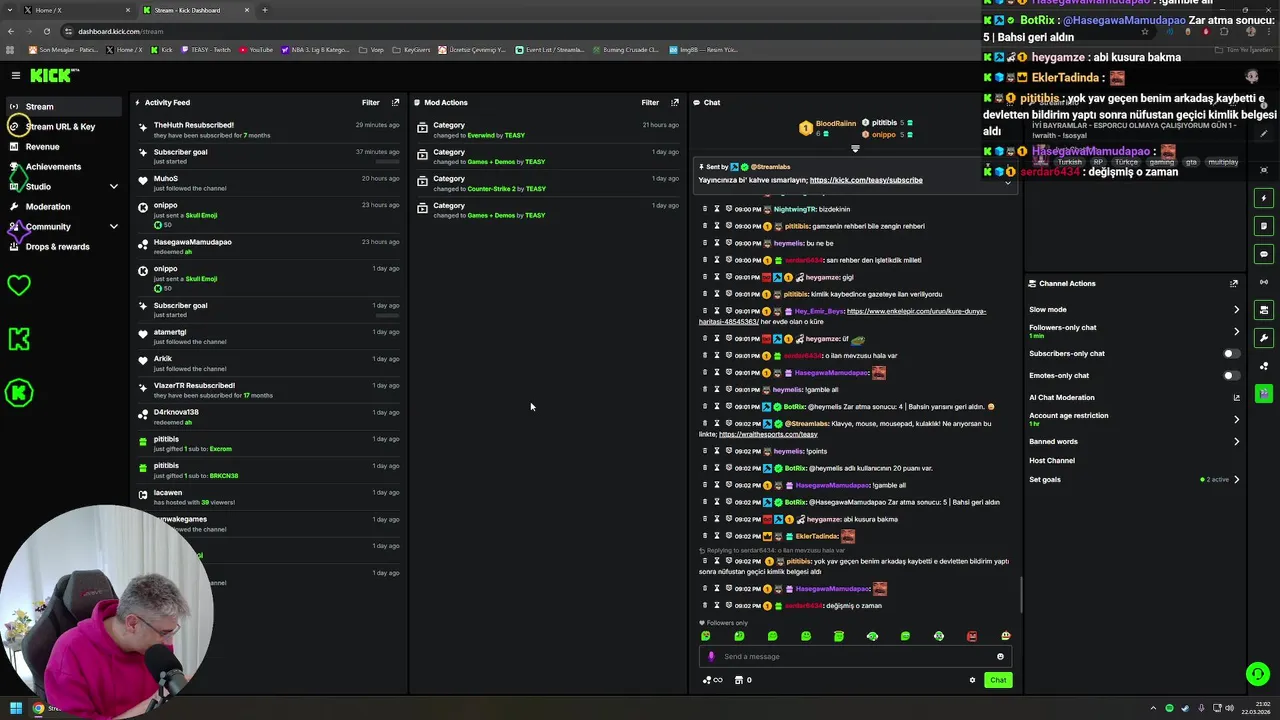Insert the first green quick emote

[706, 636]
